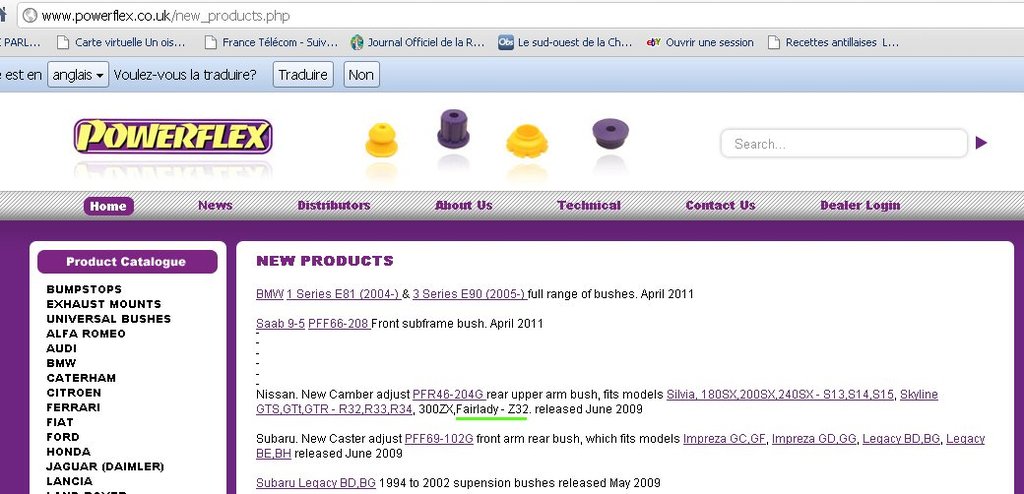This screenshot has width=1024, height=494.
Task: Go to the Home navigation tab
Action: [x=108, y=206]
